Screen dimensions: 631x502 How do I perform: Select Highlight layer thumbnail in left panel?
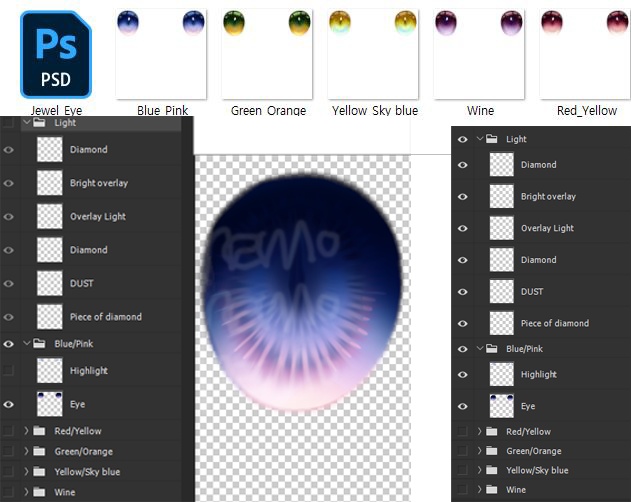click(x=50, y=370)
